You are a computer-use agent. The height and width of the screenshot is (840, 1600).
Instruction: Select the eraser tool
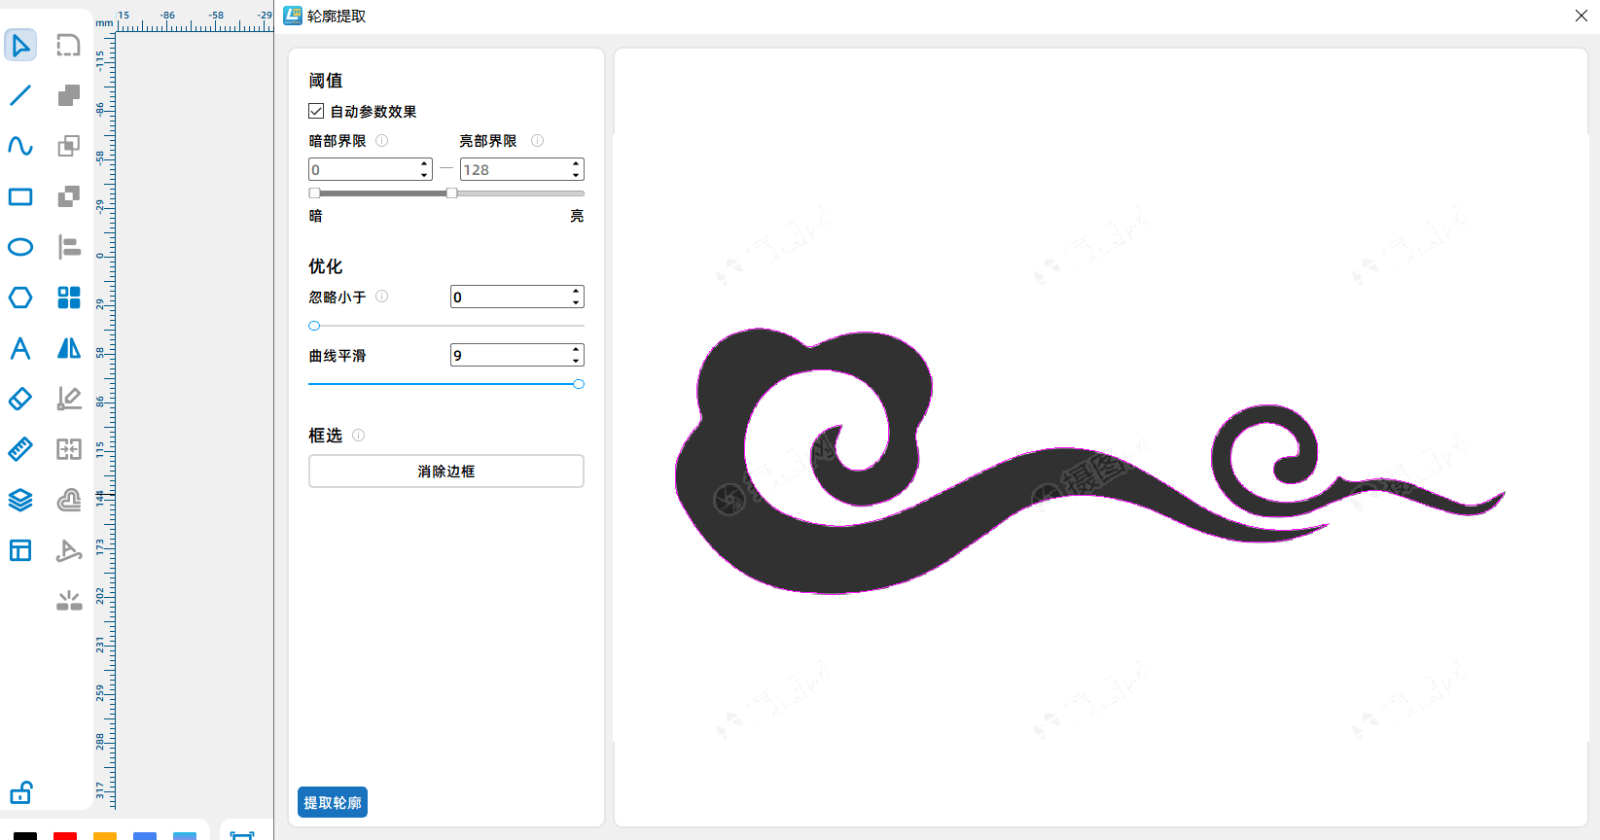pyautogui.click(x=20, y=399)
